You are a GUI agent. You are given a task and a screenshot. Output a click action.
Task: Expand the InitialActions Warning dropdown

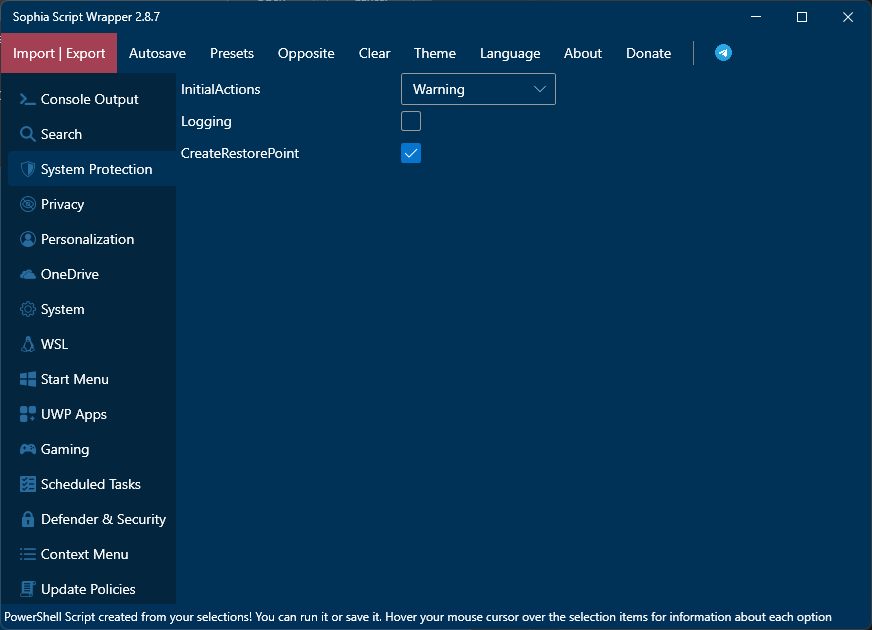pyautogui.click(x=478, y=89)
